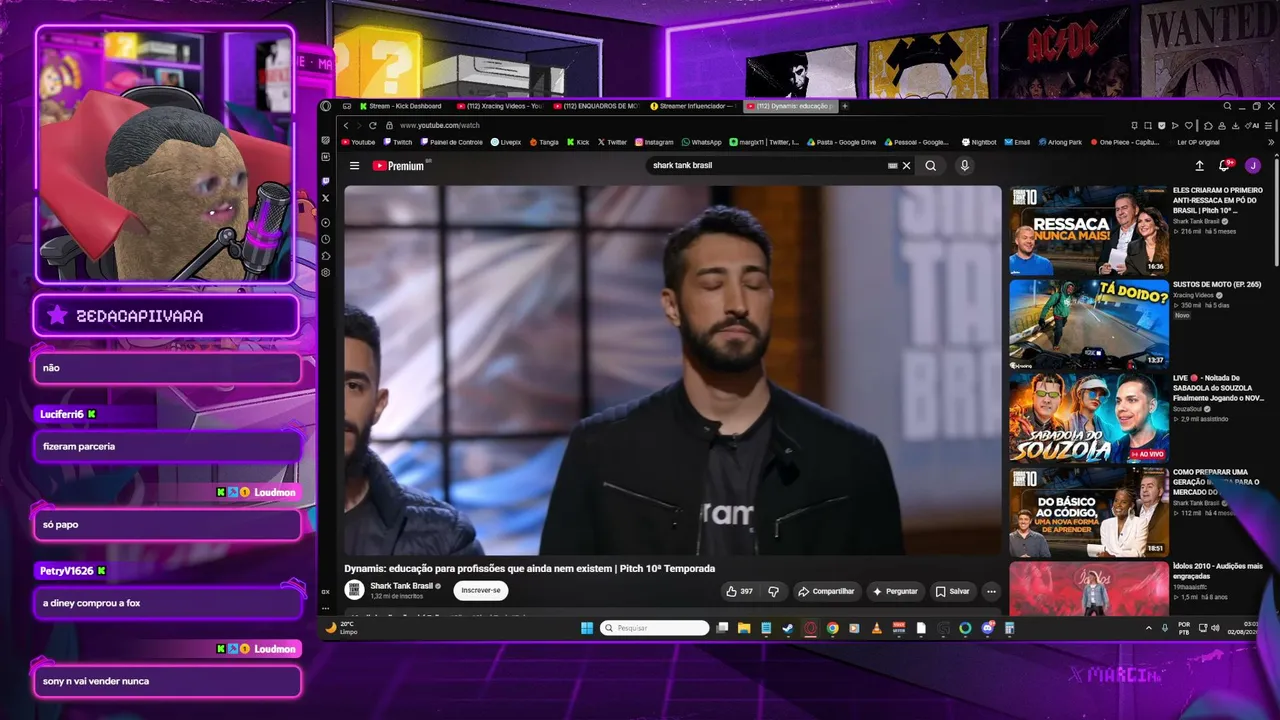Clear the 'shark tank brasil' search text

907,166
